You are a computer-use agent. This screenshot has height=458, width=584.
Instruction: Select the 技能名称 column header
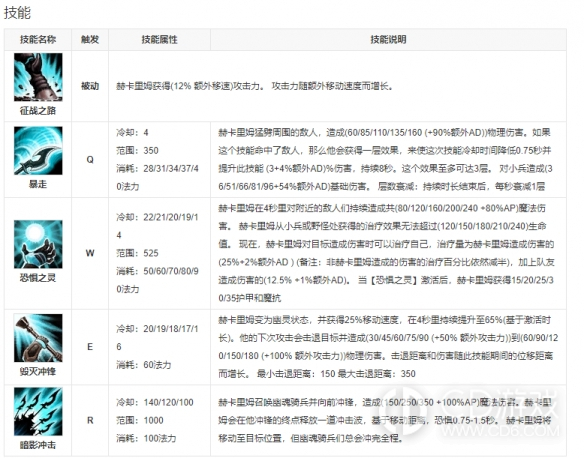(x=38, y=39)
